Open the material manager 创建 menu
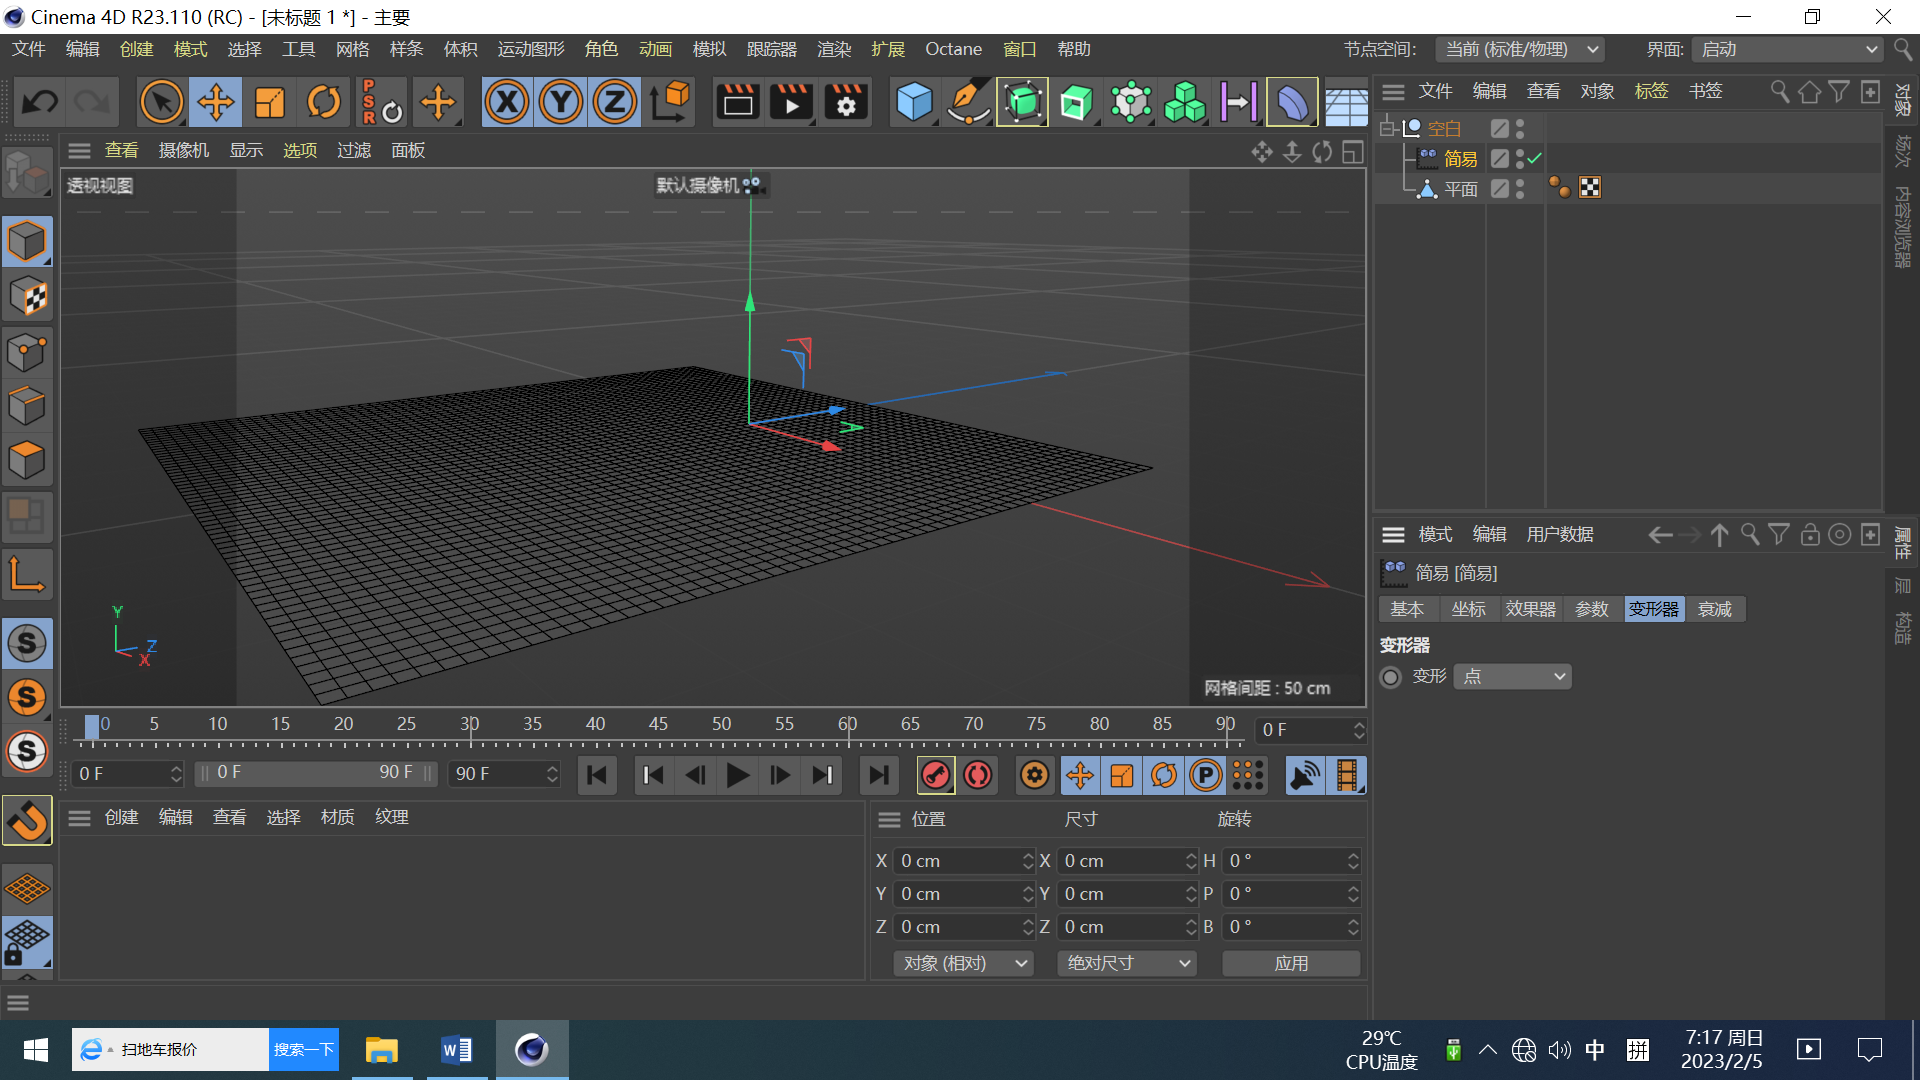Viewport: 1920px width, 1080px height. 121,817
